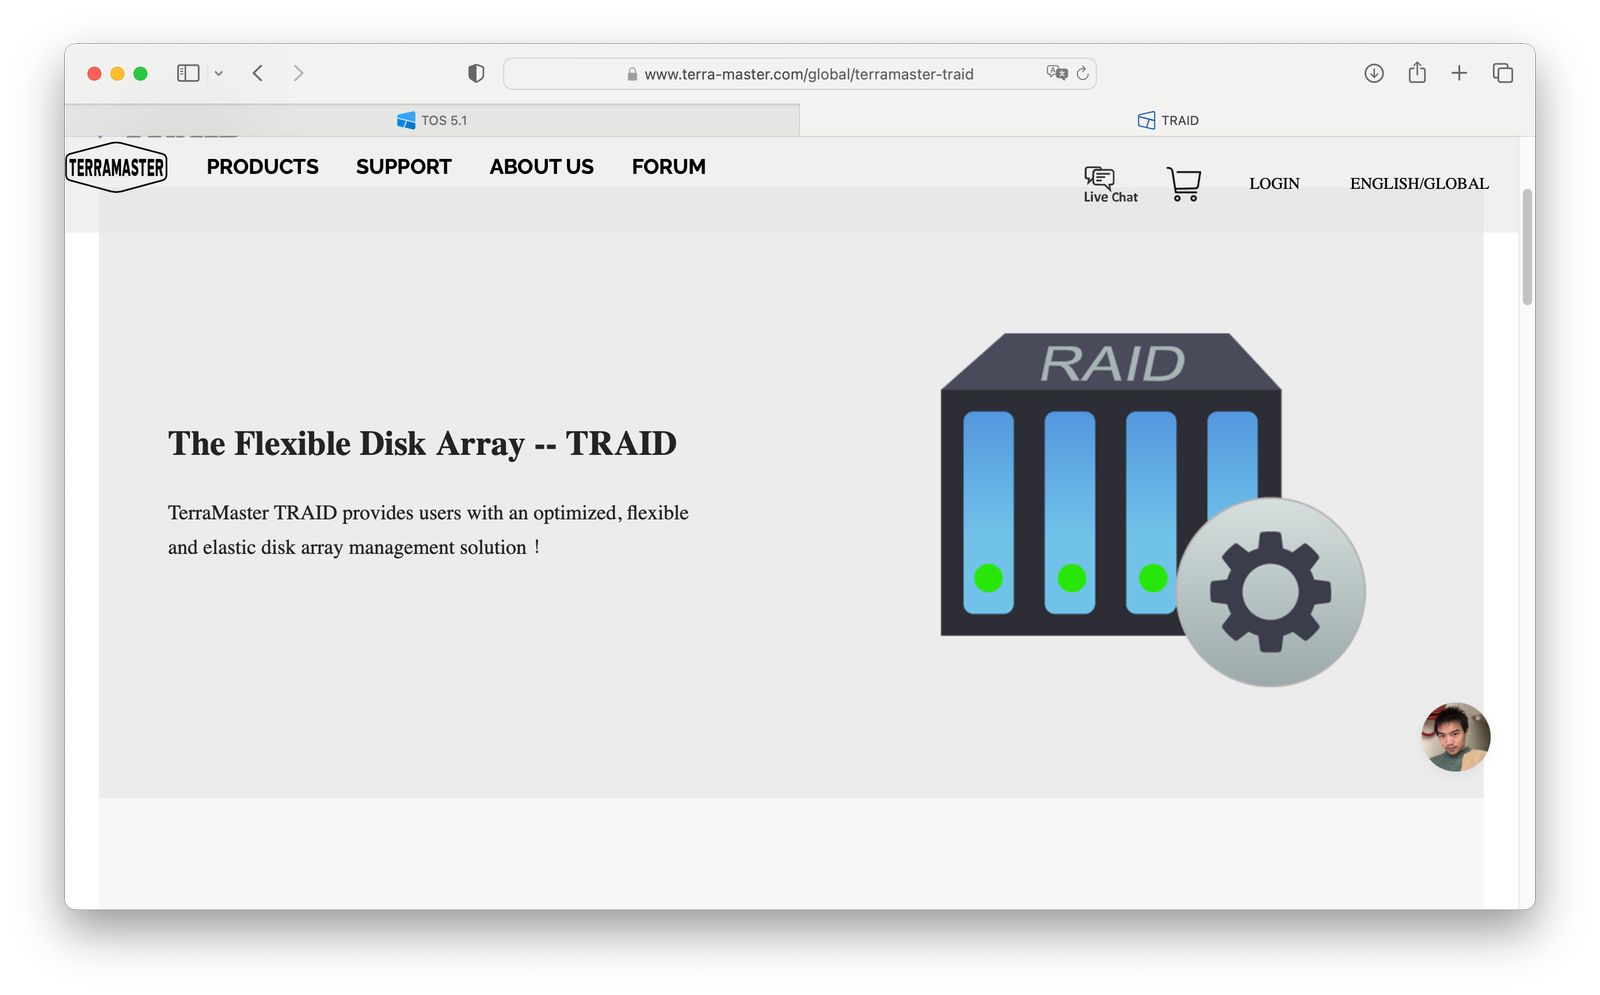Open a new tab
This screenshot has height=995, width=1600.
tap(1459, 73)
